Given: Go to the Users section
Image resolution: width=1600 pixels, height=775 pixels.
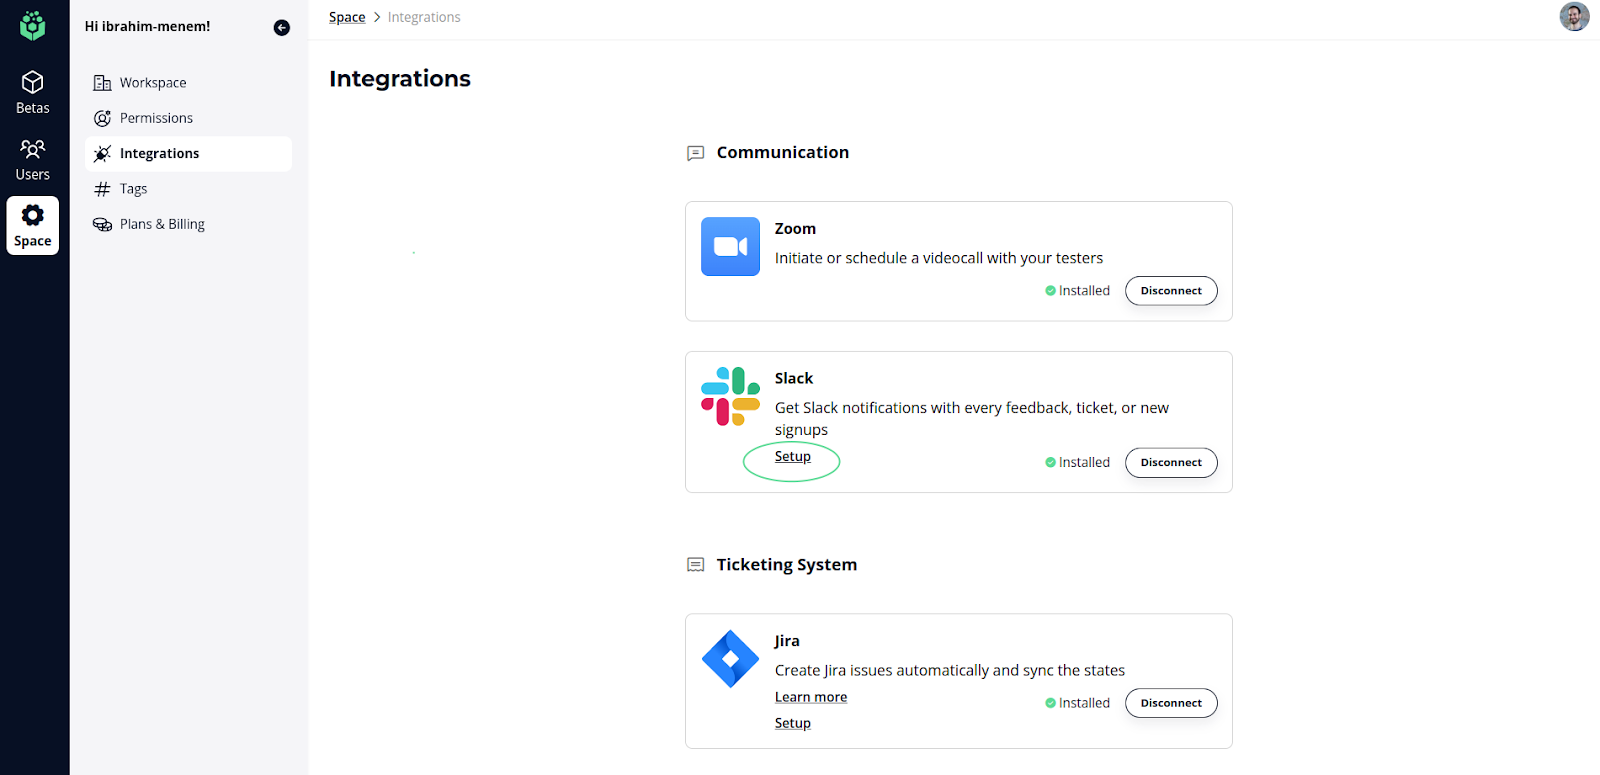Looking at the screenshot, I should [33, 160].
